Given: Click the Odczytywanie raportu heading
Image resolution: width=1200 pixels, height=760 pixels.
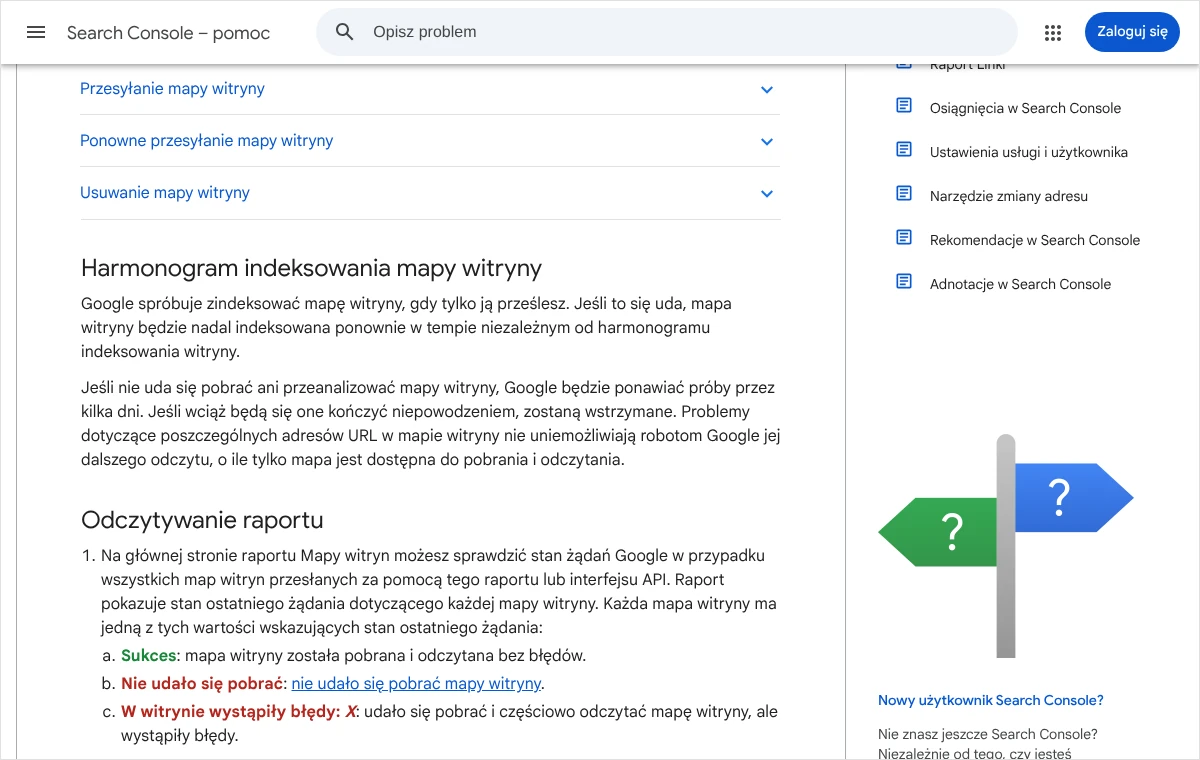Looking at the screenshot, I should [x=202, y=520].
